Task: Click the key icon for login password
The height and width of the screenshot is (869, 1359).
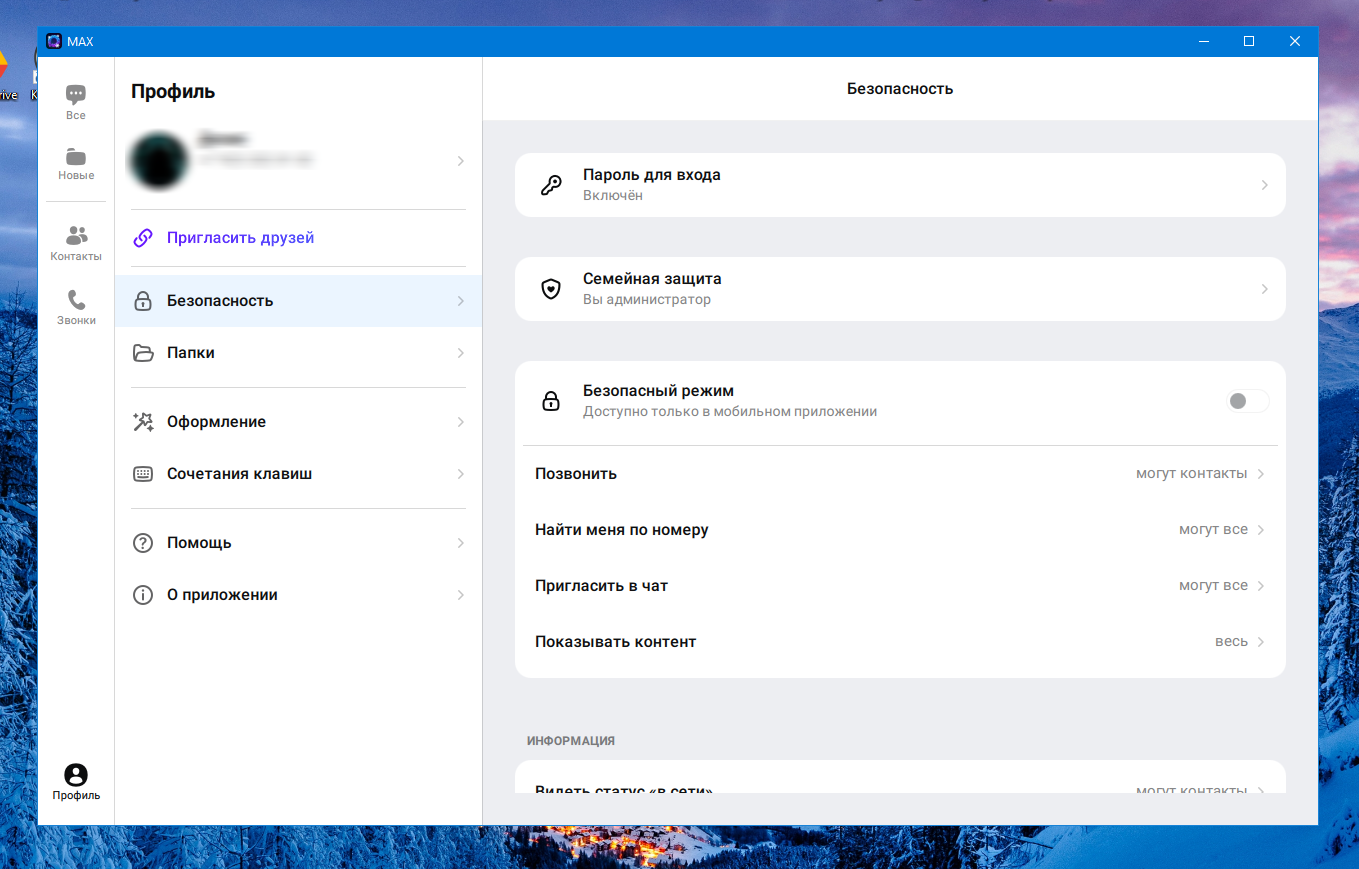Action: click(x=550, y=185)
